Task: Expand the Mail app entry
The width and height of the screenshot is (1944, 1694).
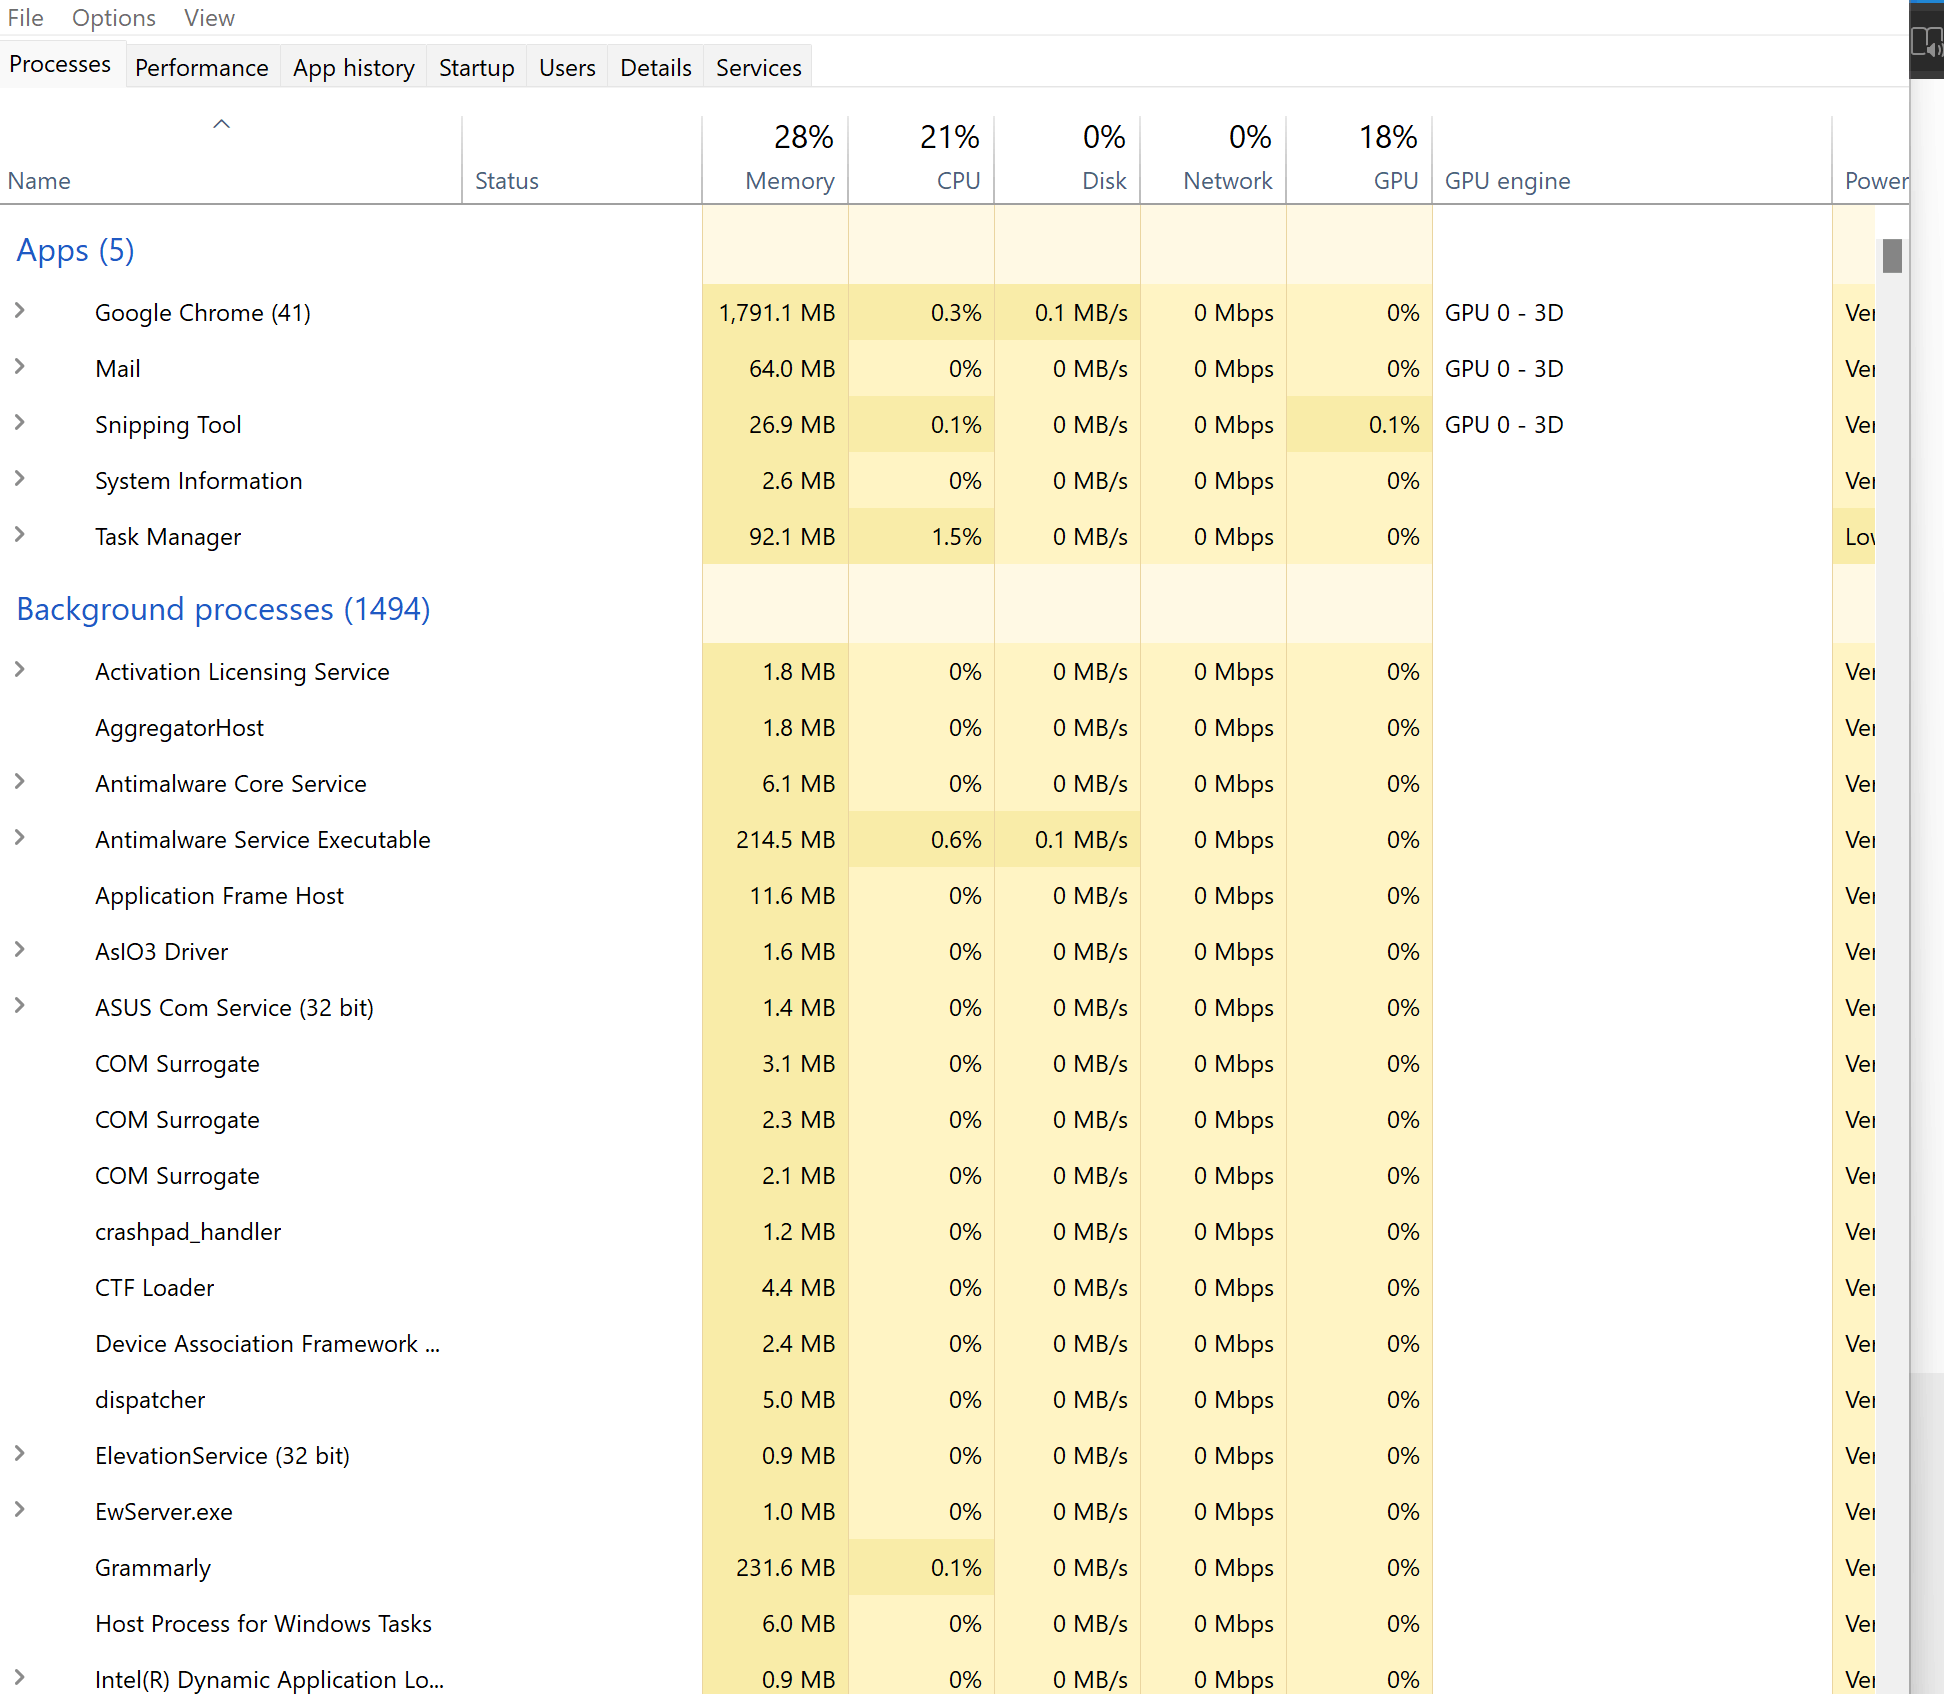Action: (x=21, y=368)
